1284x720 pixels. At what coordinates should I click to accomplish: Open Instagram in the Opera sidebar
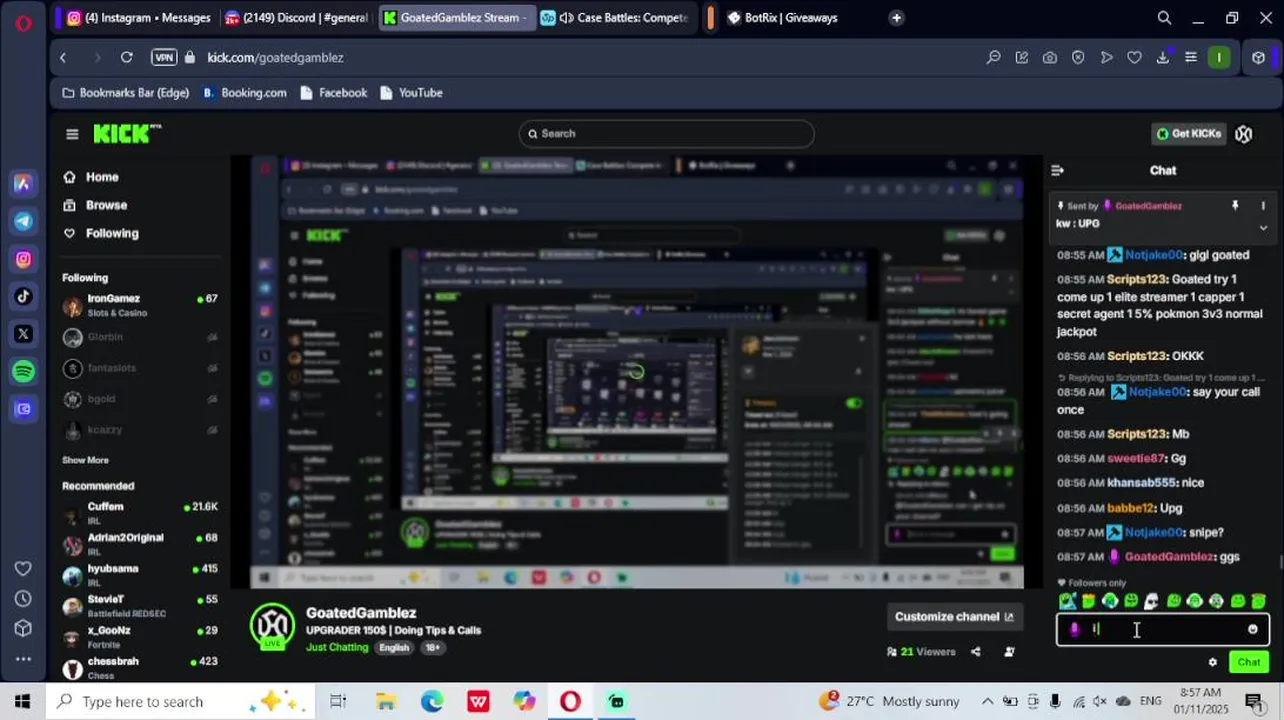coord(23,259)
